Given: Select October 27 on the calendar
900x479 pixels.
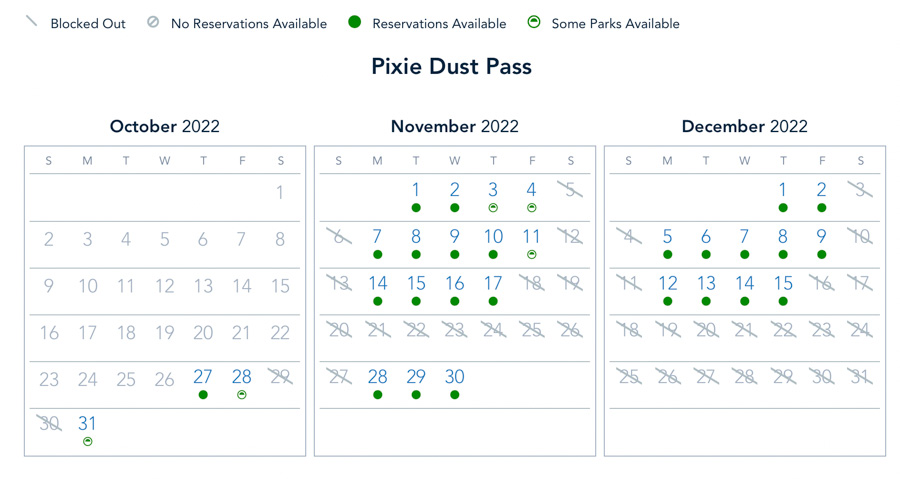Looking at the screenshot, I should 203,378.
